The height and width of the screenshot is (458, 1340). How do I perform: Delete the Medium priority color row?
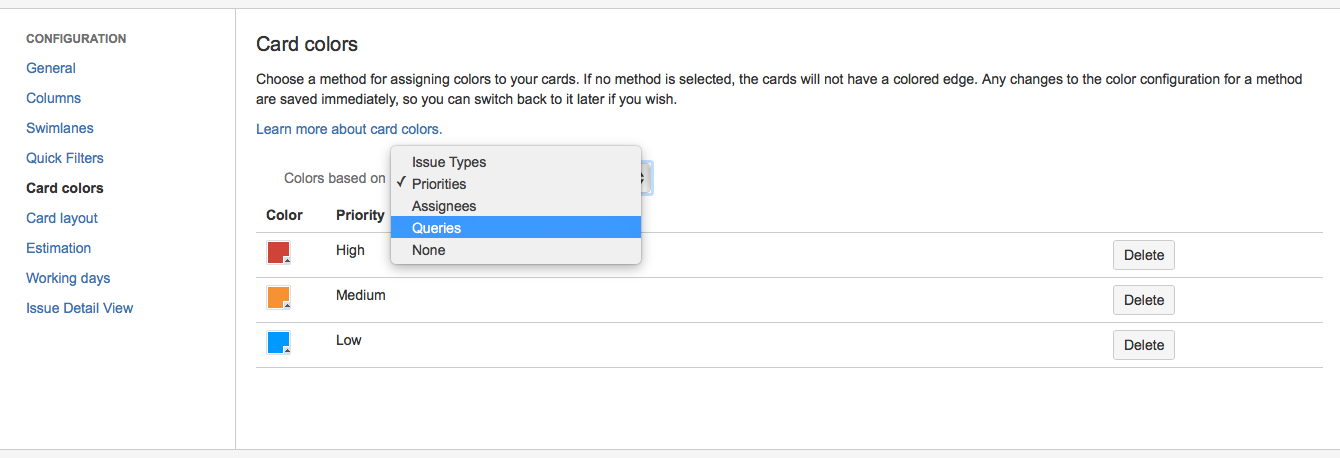(x=1143, y=300)
